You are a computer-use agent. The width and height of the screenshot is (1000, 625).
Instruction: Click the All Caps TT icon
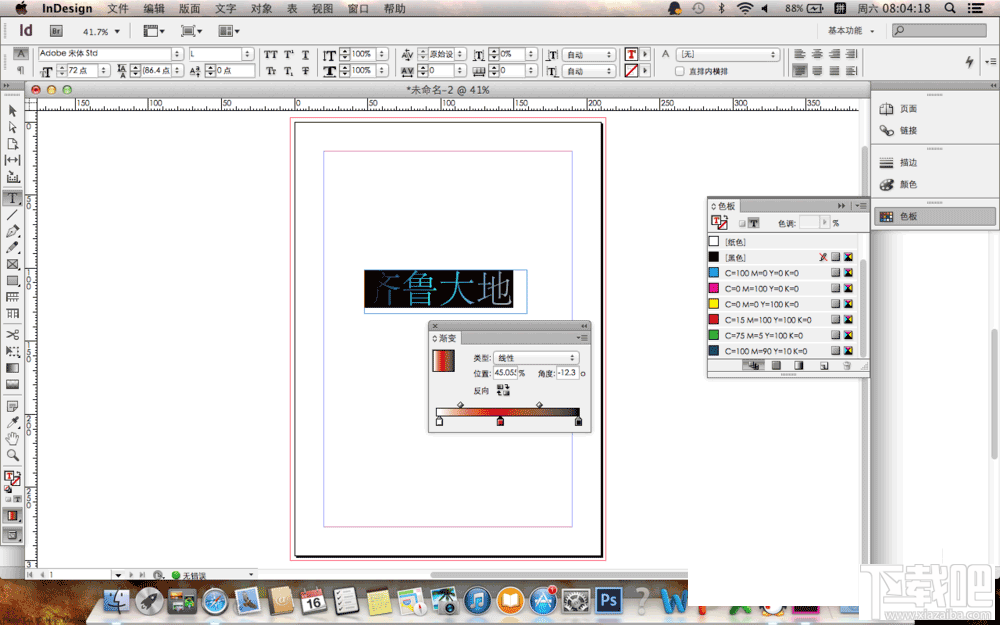click(271, 55)
